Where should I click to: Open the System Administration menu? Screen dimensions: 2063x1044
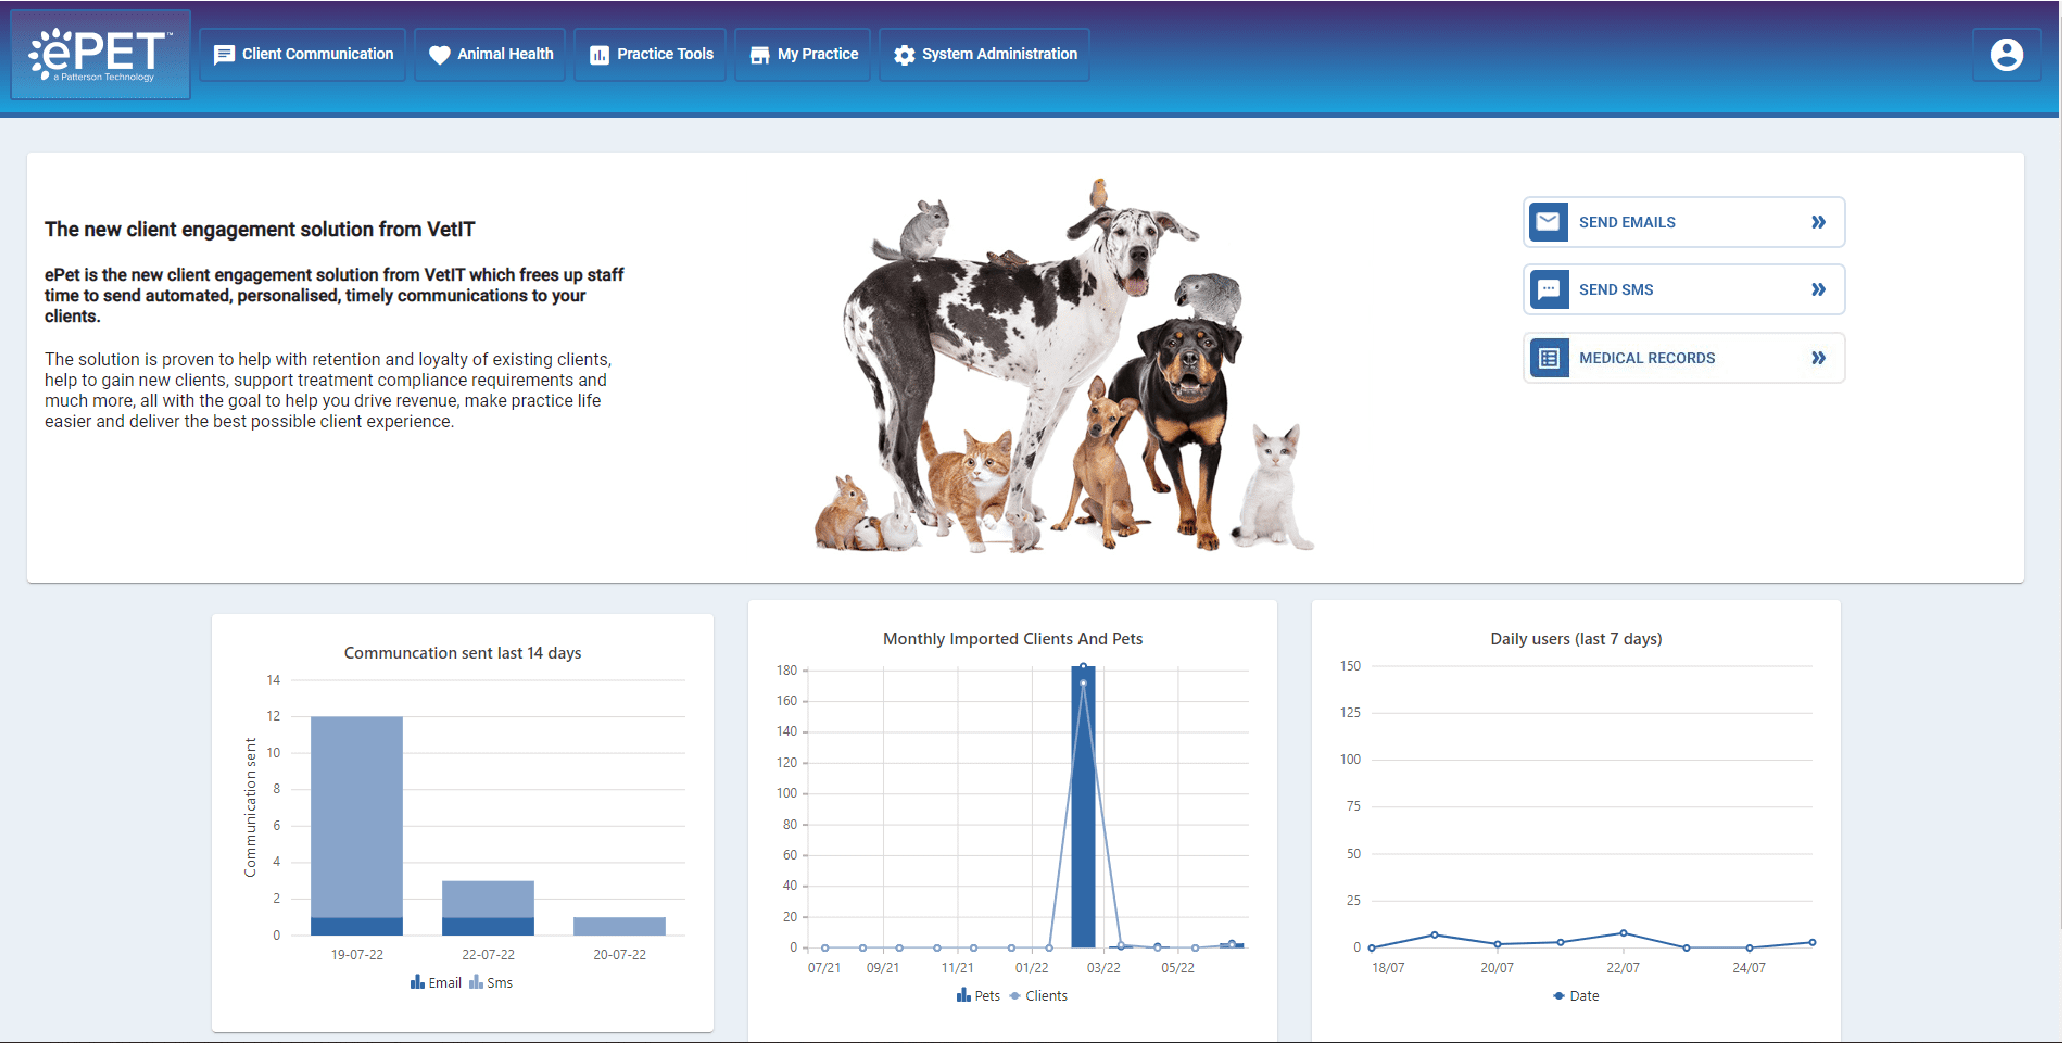point(984,54)
